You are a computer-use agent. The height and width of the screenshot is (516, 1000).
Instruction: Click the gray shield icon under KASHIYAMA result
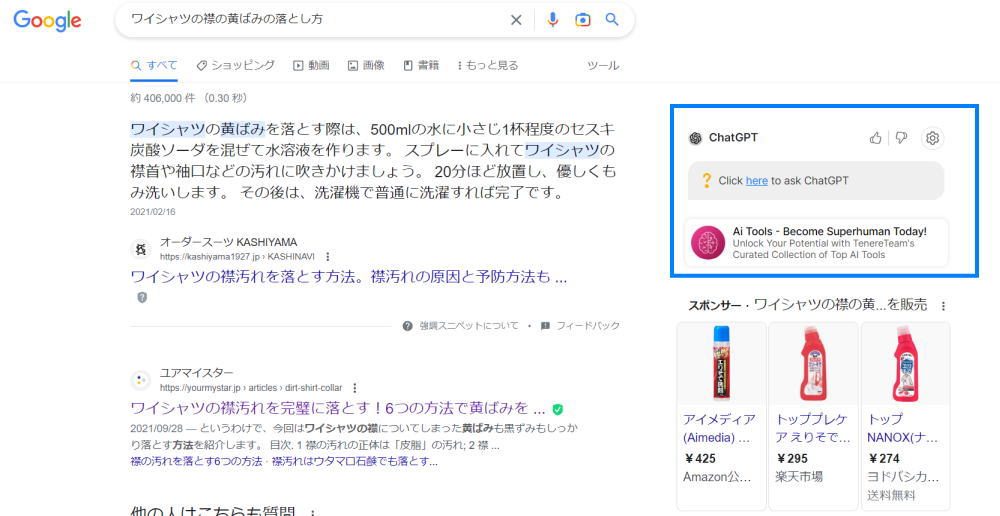coord(142,297)
